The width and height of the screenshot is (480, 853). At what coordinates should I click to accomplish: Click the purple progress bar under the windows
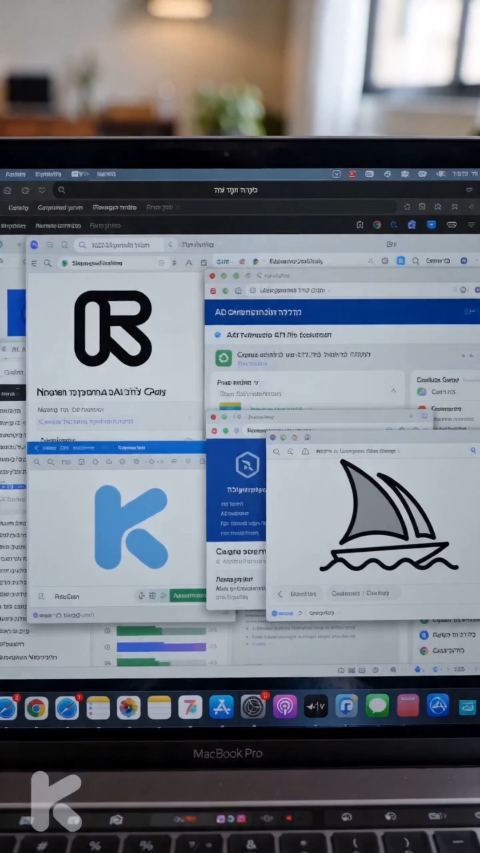[162, 647]
